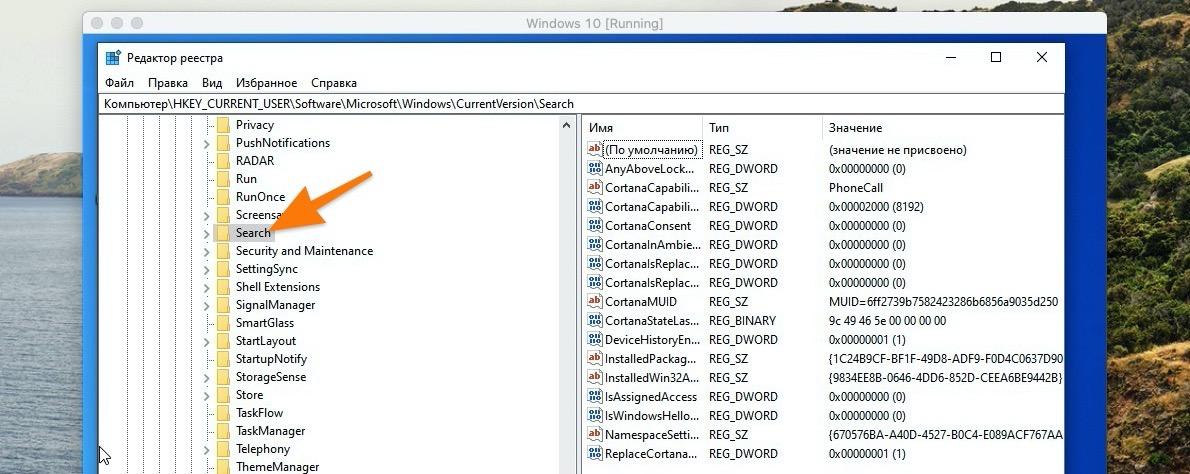Image resolution: width=1190 pixels, height=474 pixels.
Task: Expand the SignalManager key
Action: point(206,305)
